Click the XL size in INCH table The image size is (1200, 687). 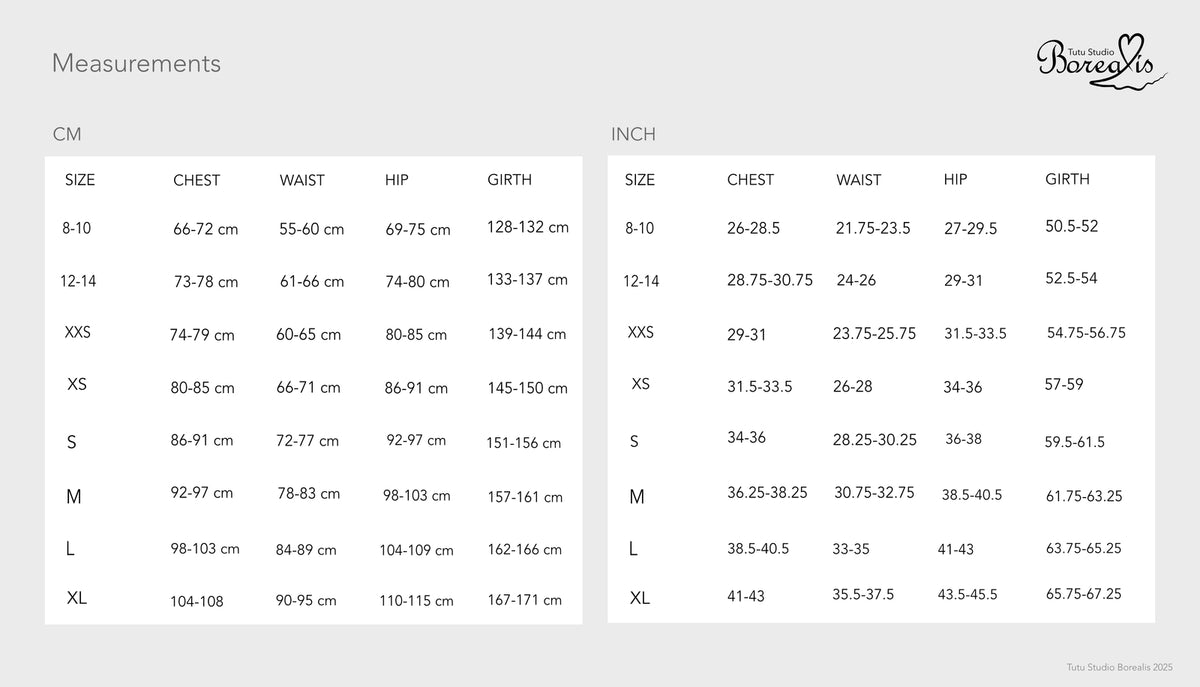(640, 598)
